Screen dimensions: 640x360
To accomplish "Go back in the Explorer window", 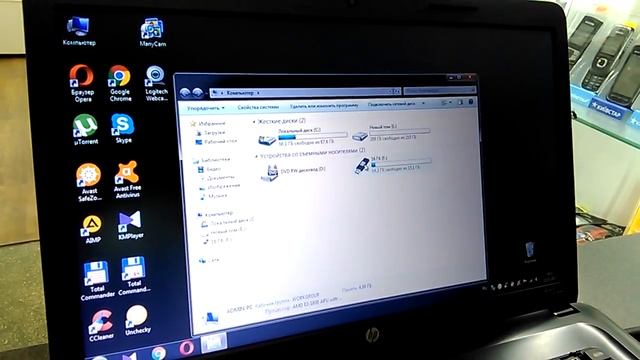I will [x=184, y=93].
